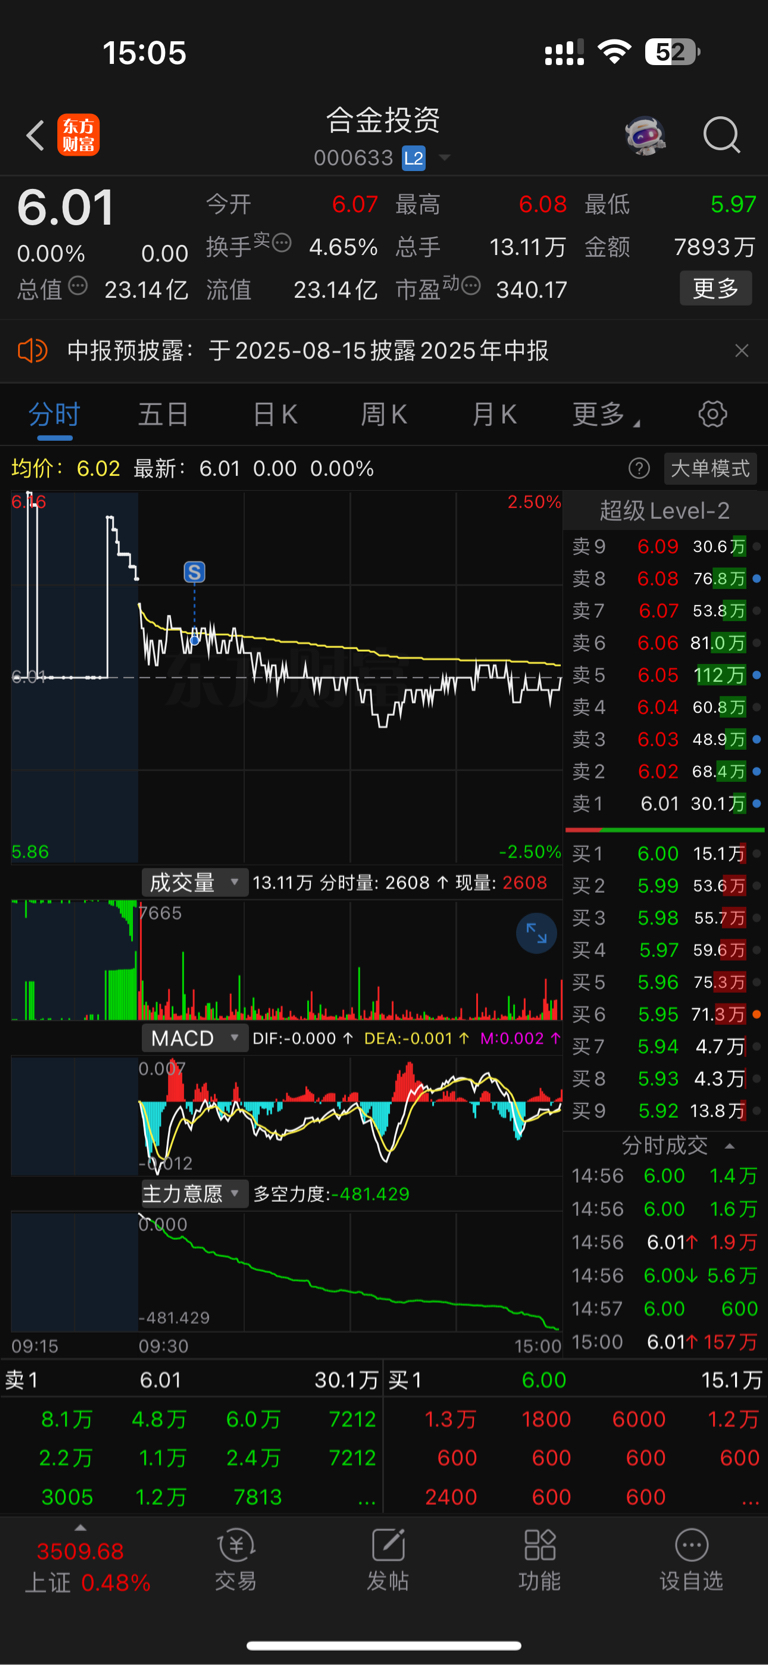Tap info icon beside 换手

282,241
